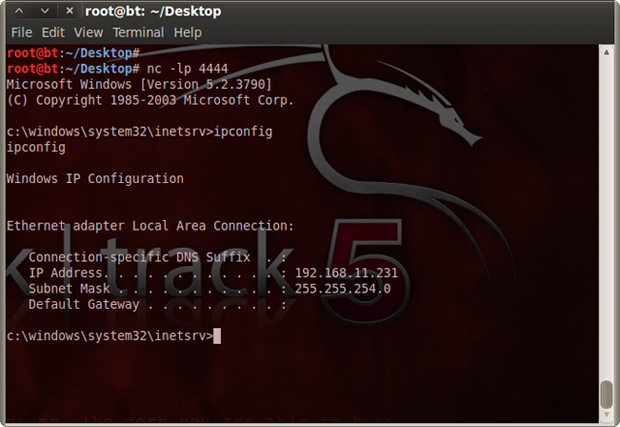Click the Copyright 1985-2003 Microsoft Corp. line
620x427 pixels.
tap(150, 100)
